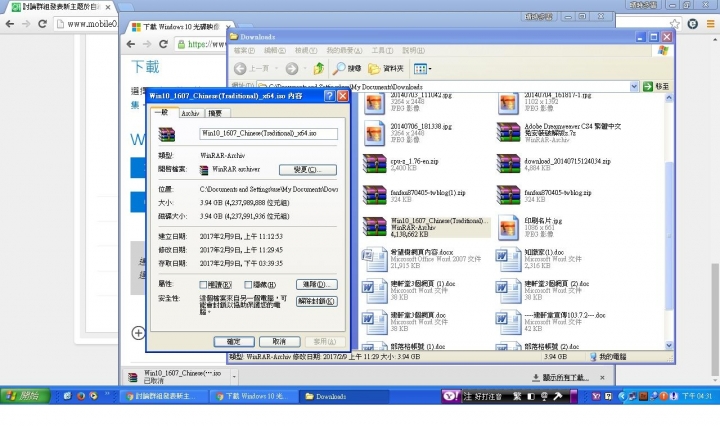This screenshot has height=426, width=720.
Task: Click the explorer vertical scrollbar up arrow
Action: point(669,97)
